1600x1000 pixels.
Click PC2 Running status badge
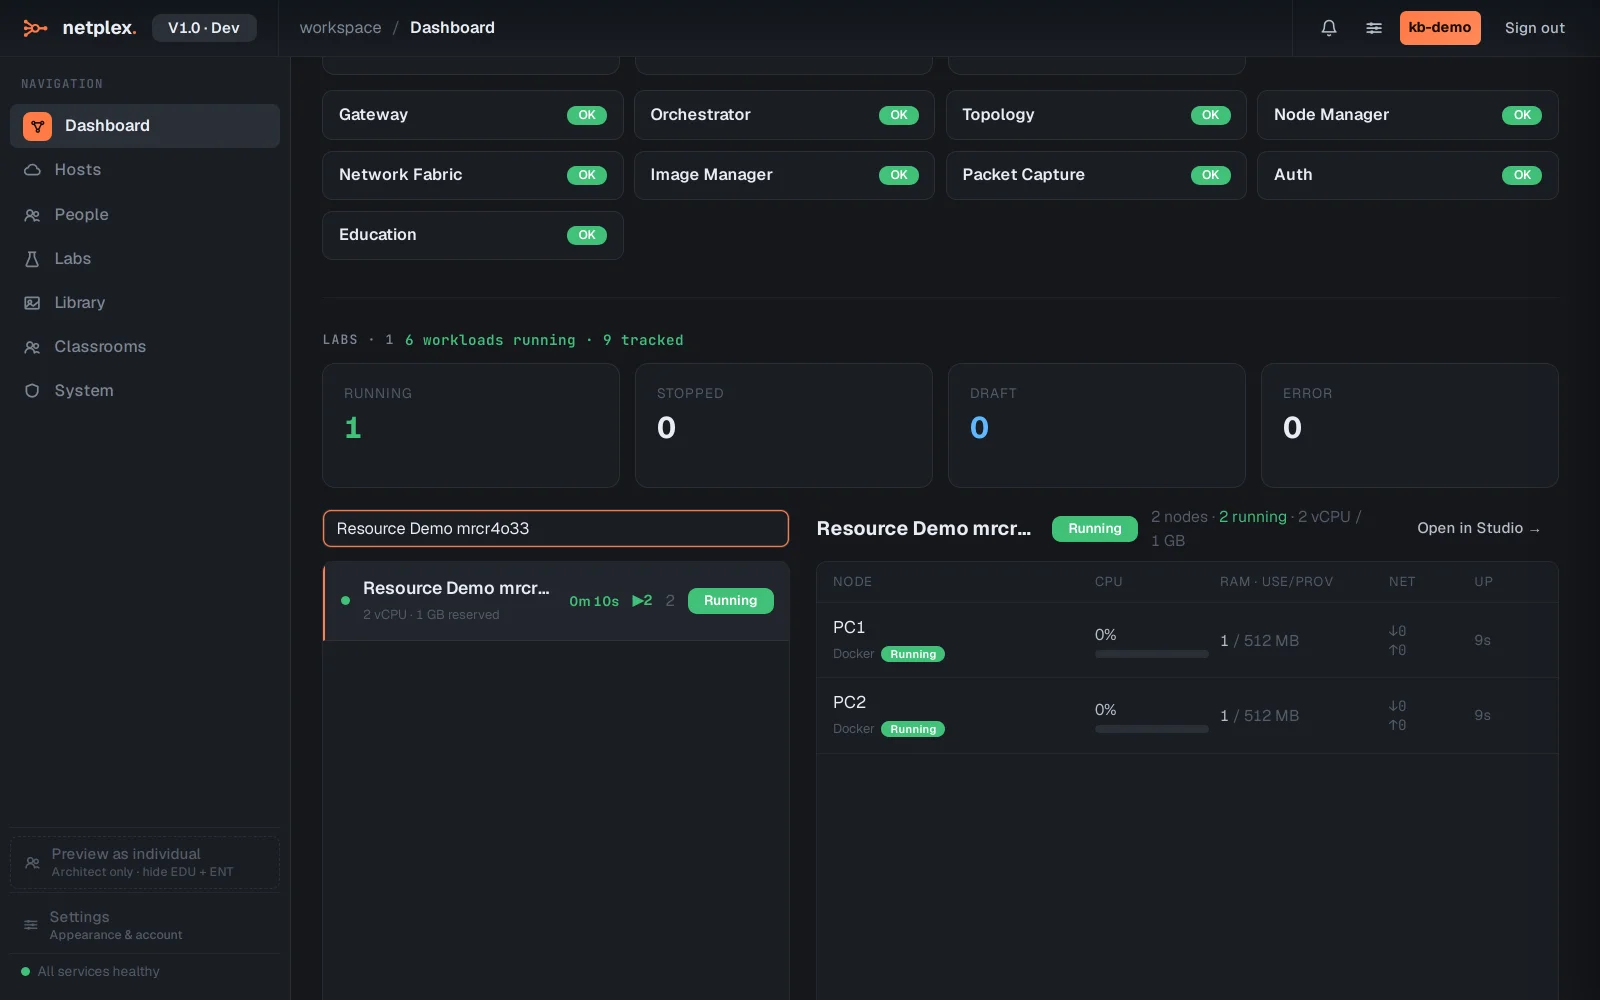913,729
